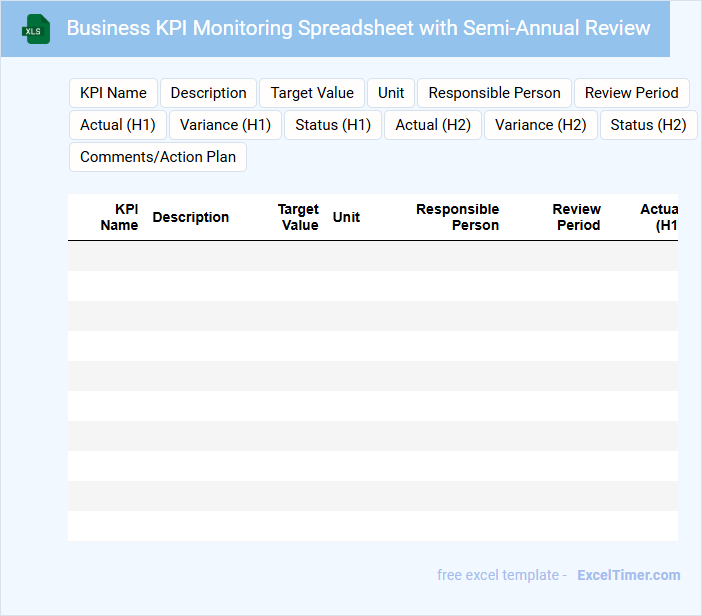This screenshot has height=616, width=702.
Task: Click the page title about KPI Monitoring Spreadsheet
Action: (x=358, y=28)
